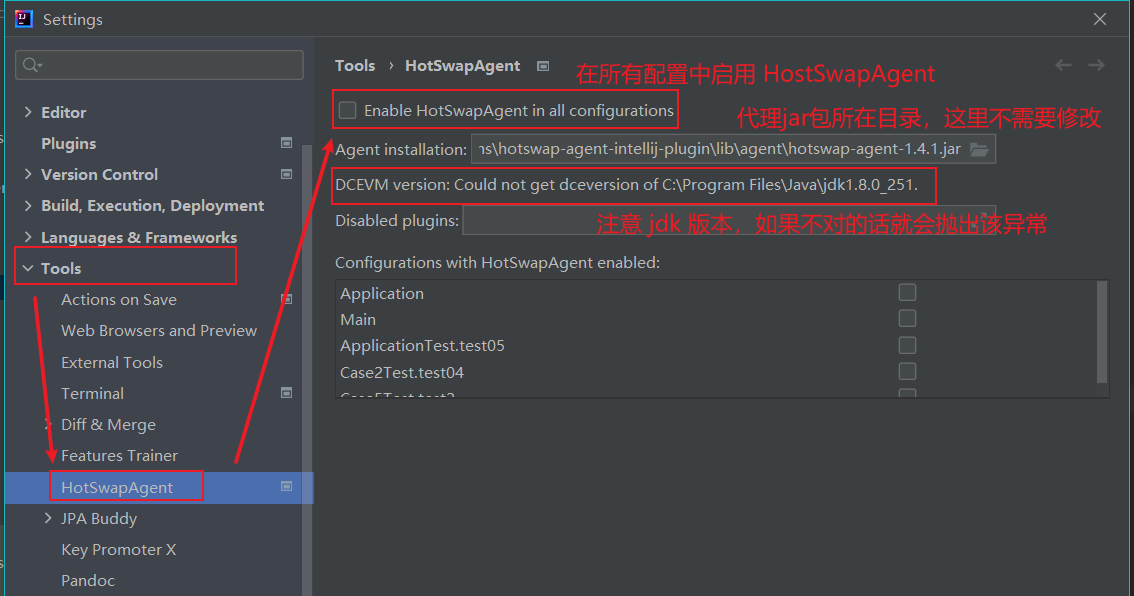The width and height of the screenshot is (1134, 596).
Task: Check the Application configuration checkbox
Action: pos(907,292)
